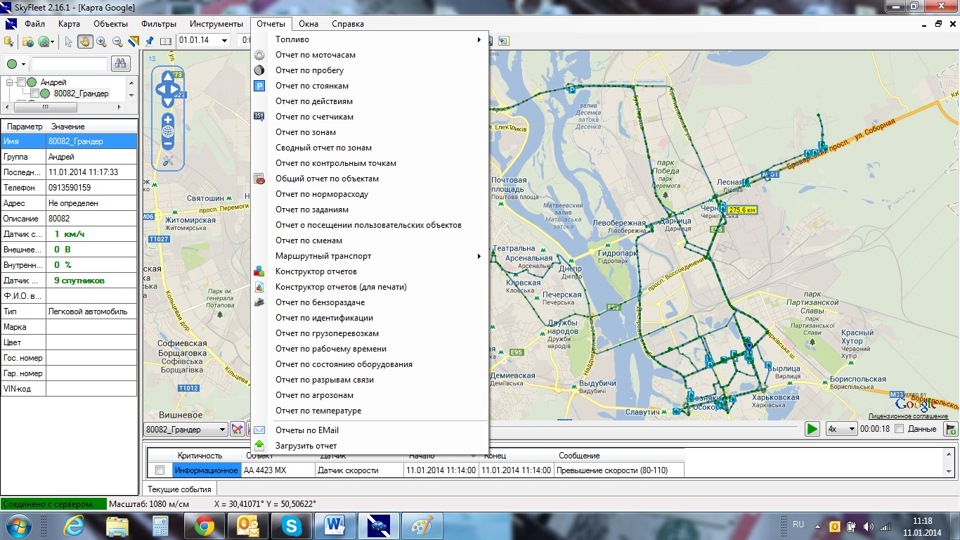The width and height of the screenshot is (960, 540).
Task: Click map control minus zoom button
Action: (167, 144)
